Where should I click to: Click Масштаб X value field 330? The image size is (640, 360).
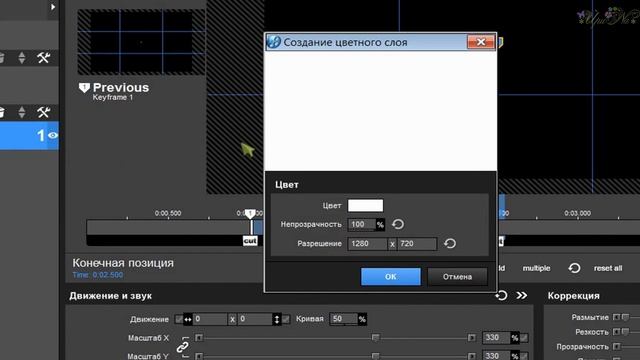(496, 338)
